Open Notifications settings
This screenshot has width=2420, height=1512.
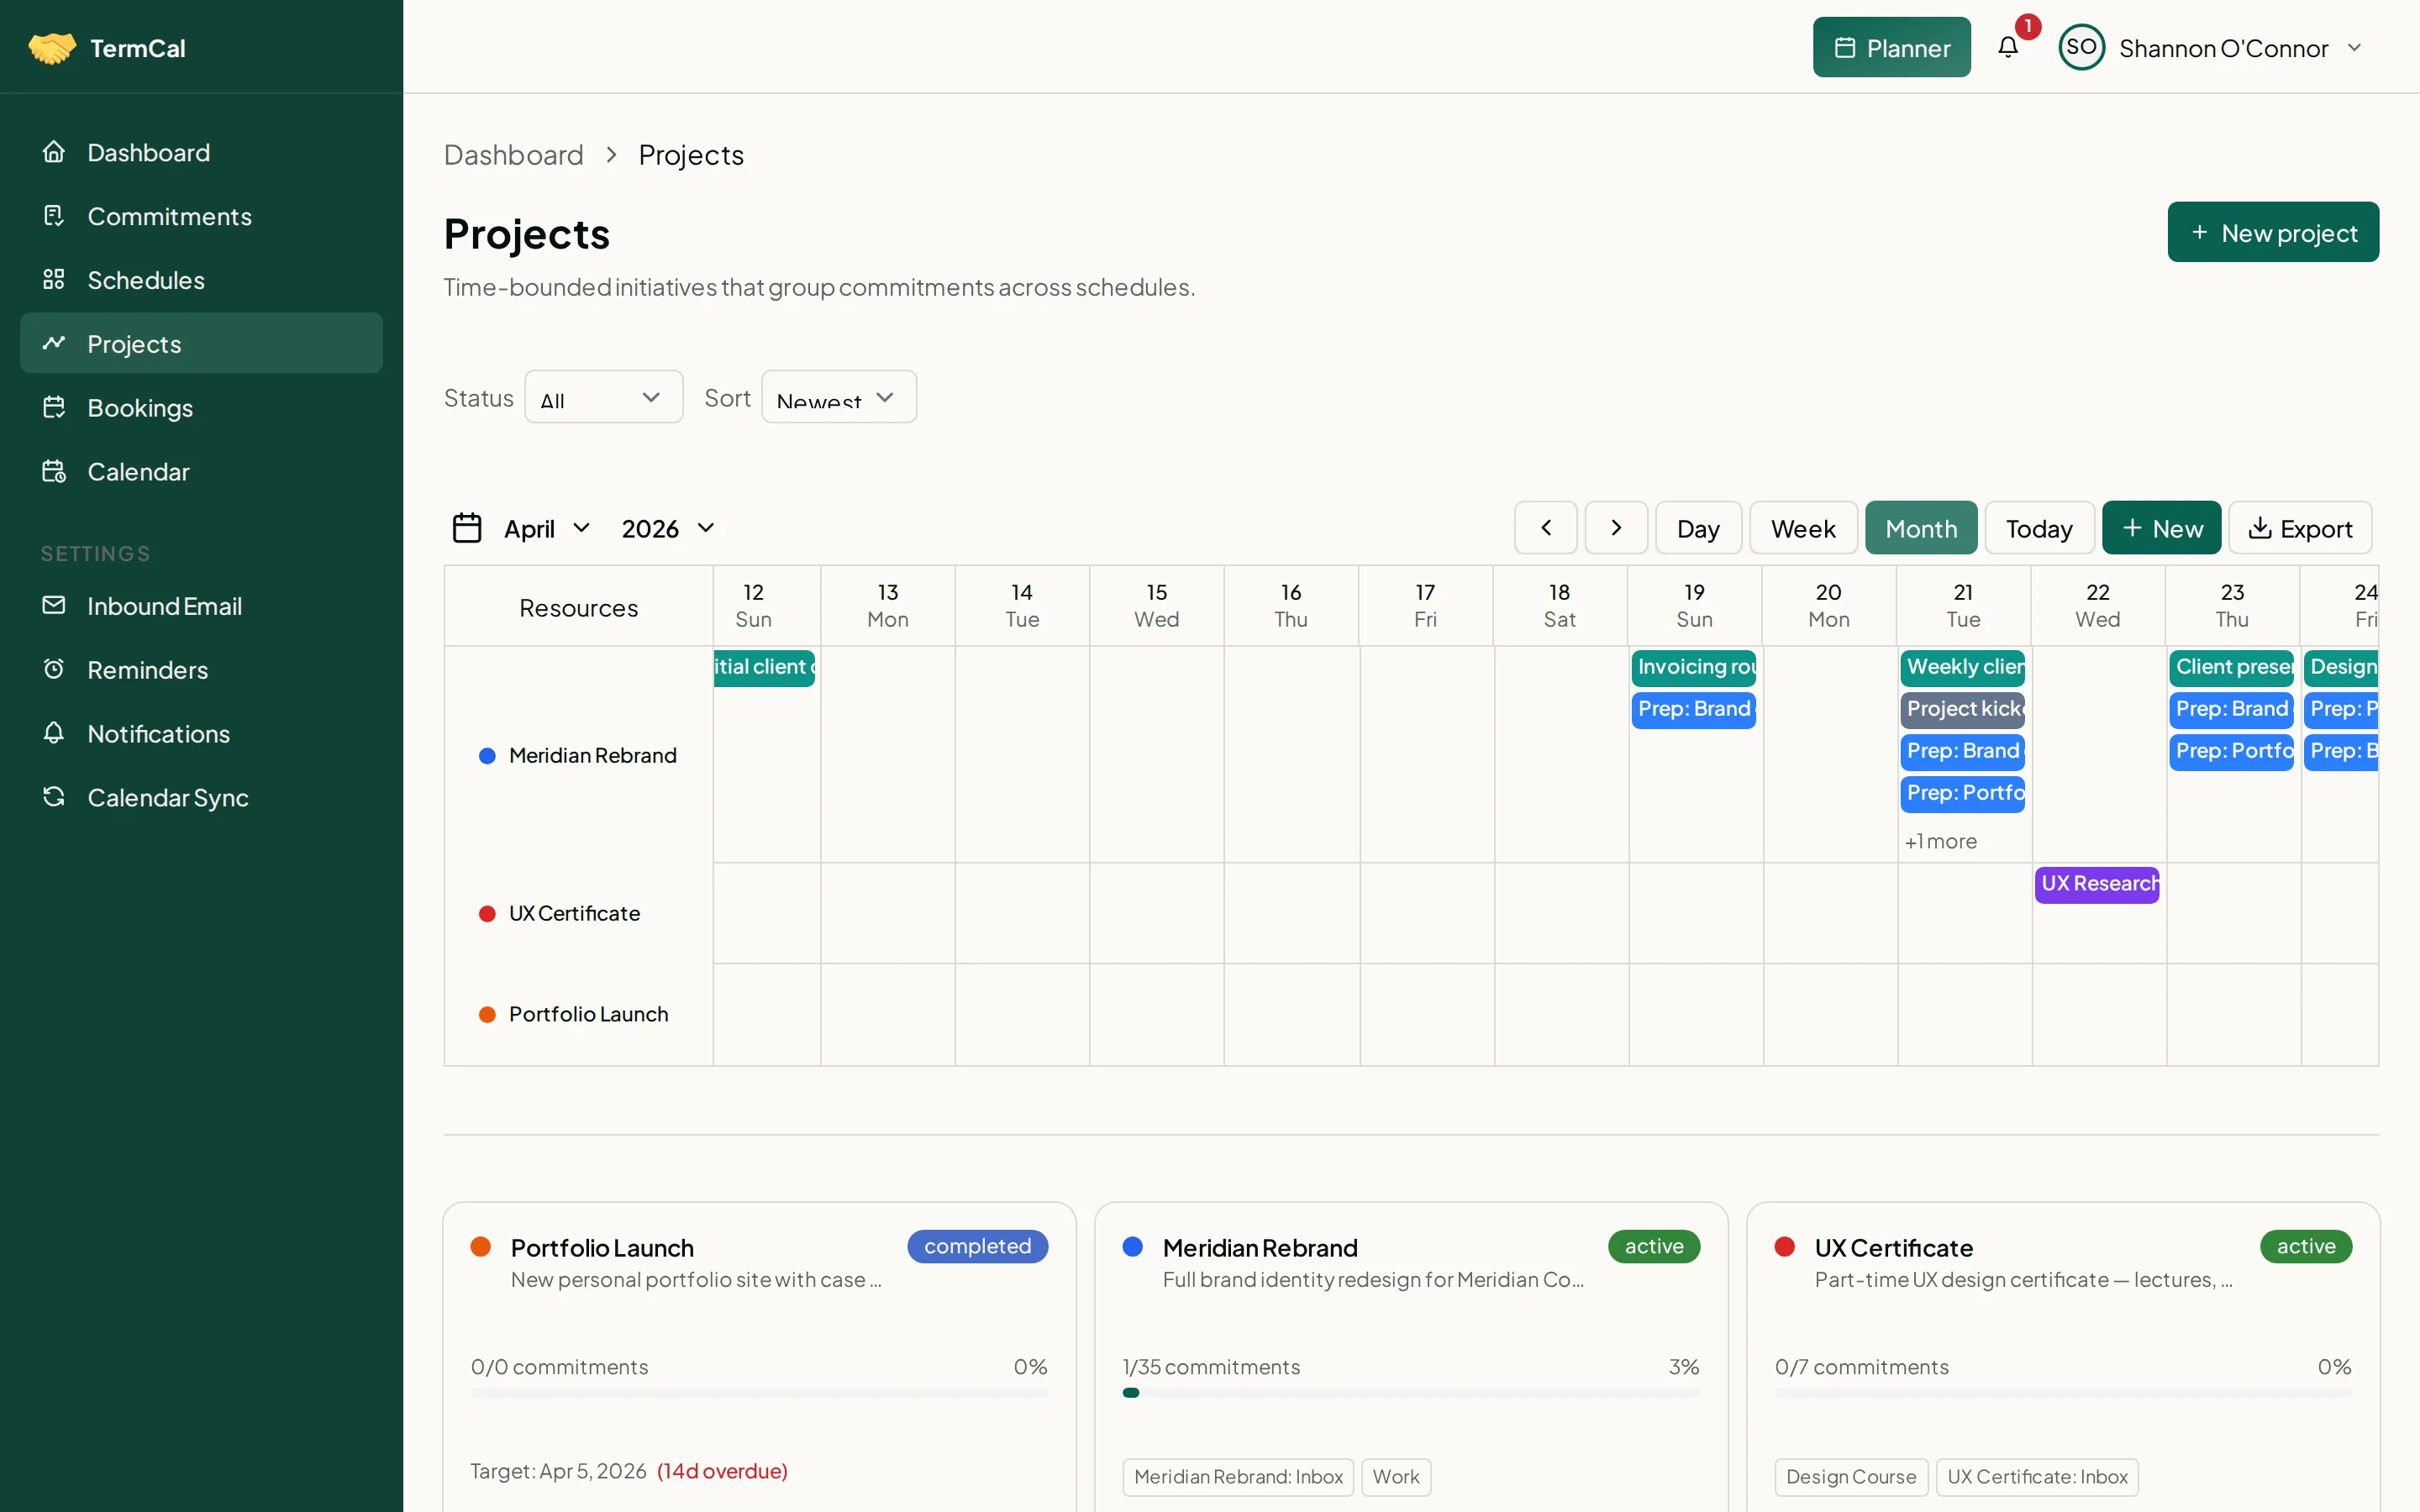[x=201, y=733]
